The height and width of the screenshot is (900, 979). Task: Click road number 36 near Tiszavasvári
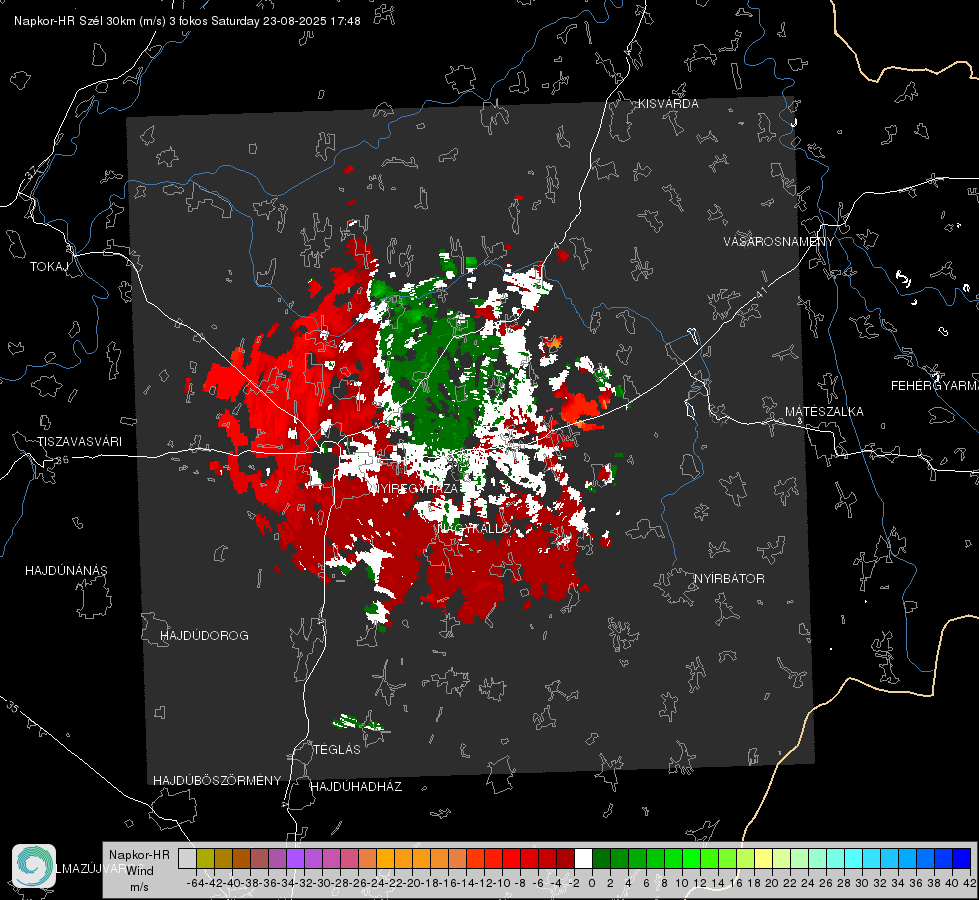(62, 460)
